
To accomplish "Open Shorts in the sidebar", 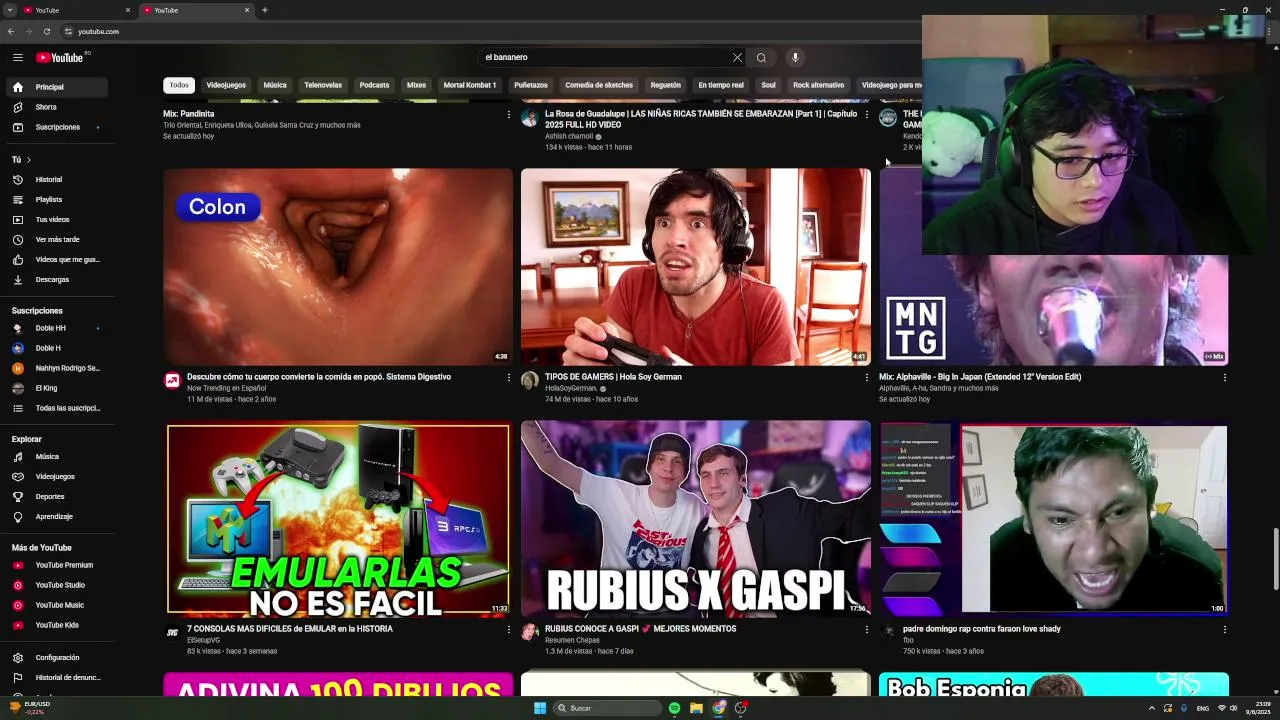I will coord(57,107).
